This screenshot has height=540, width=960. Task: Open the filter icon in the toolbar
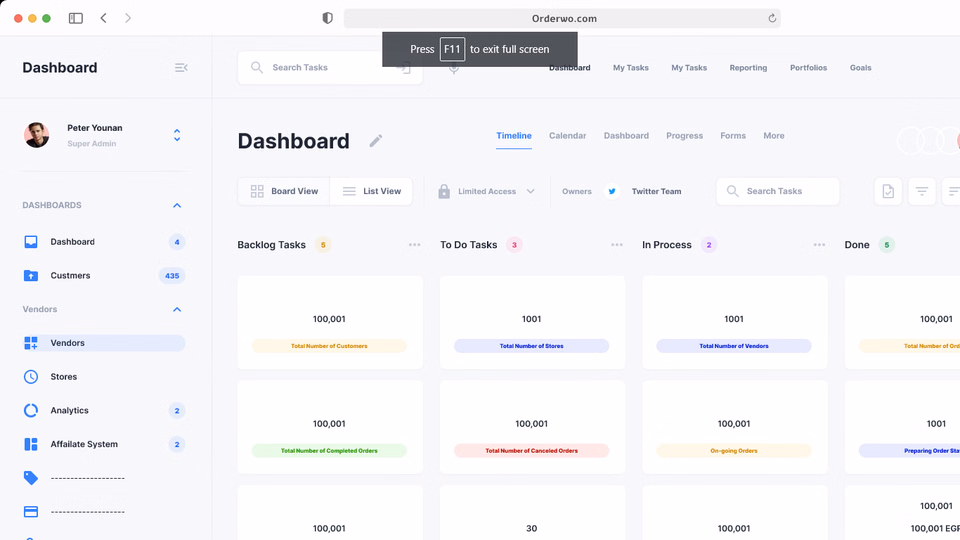coord(921,191)
